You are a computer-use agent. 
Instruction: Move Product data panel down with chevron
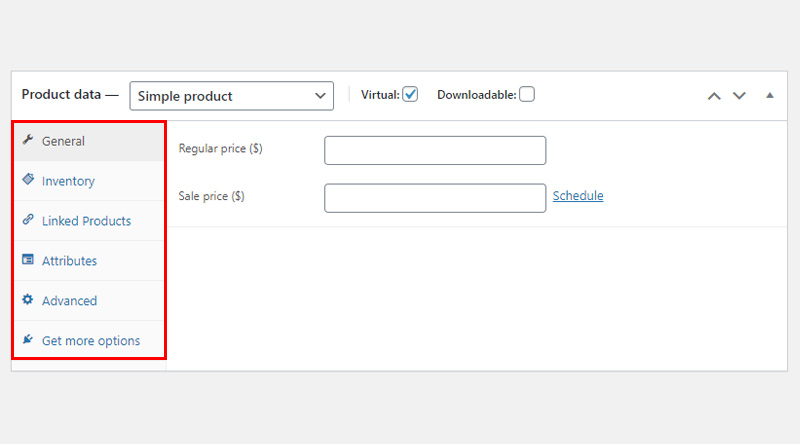[739, 96]
